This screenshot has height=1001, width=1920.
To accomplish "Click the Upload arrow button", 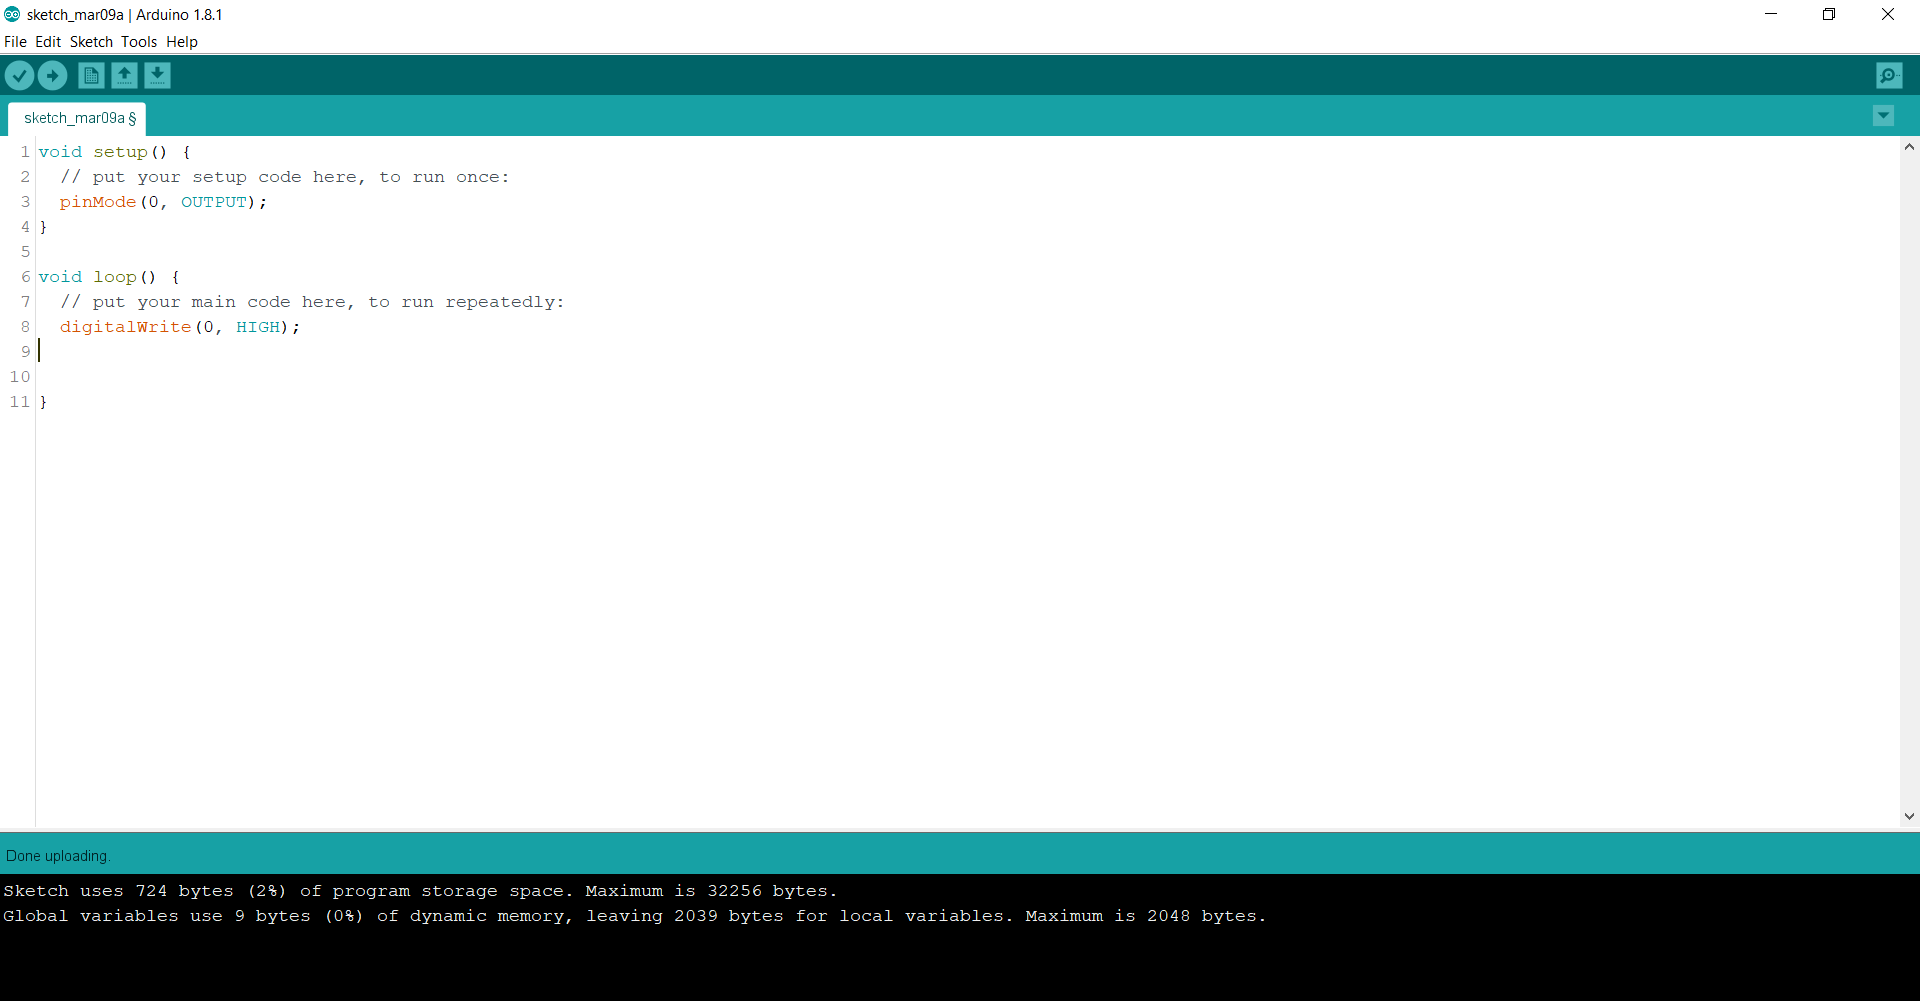I will tap(52, 75).
